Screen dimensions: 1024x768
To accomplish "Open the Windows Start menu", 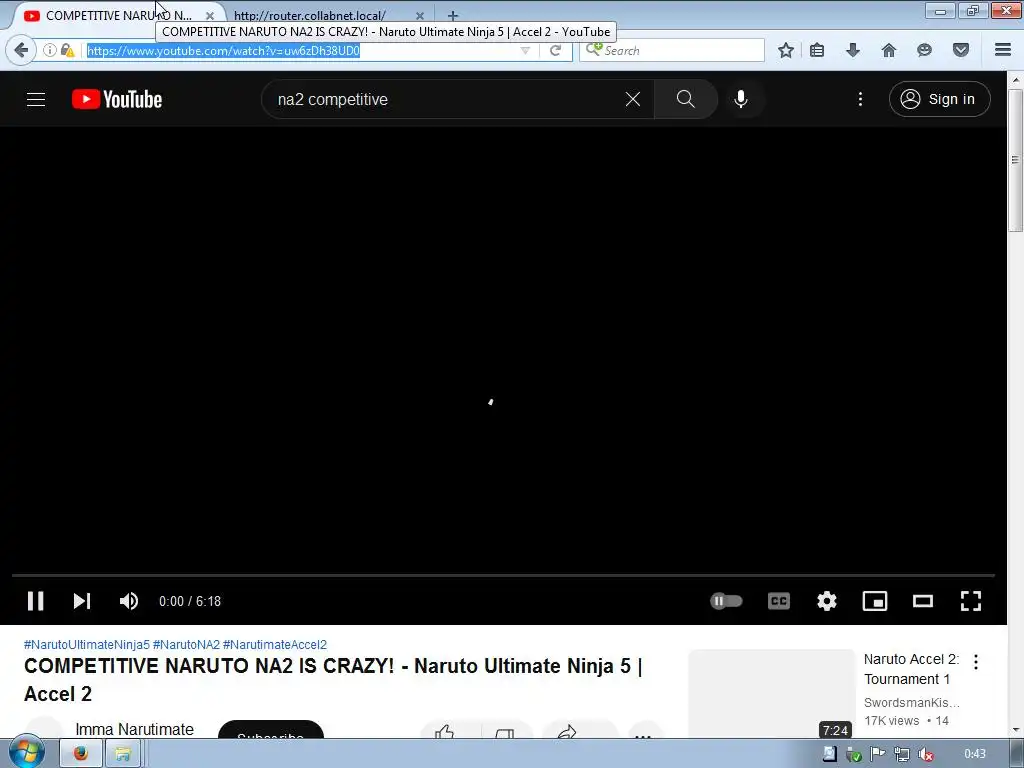I will [x=27, y=753].
